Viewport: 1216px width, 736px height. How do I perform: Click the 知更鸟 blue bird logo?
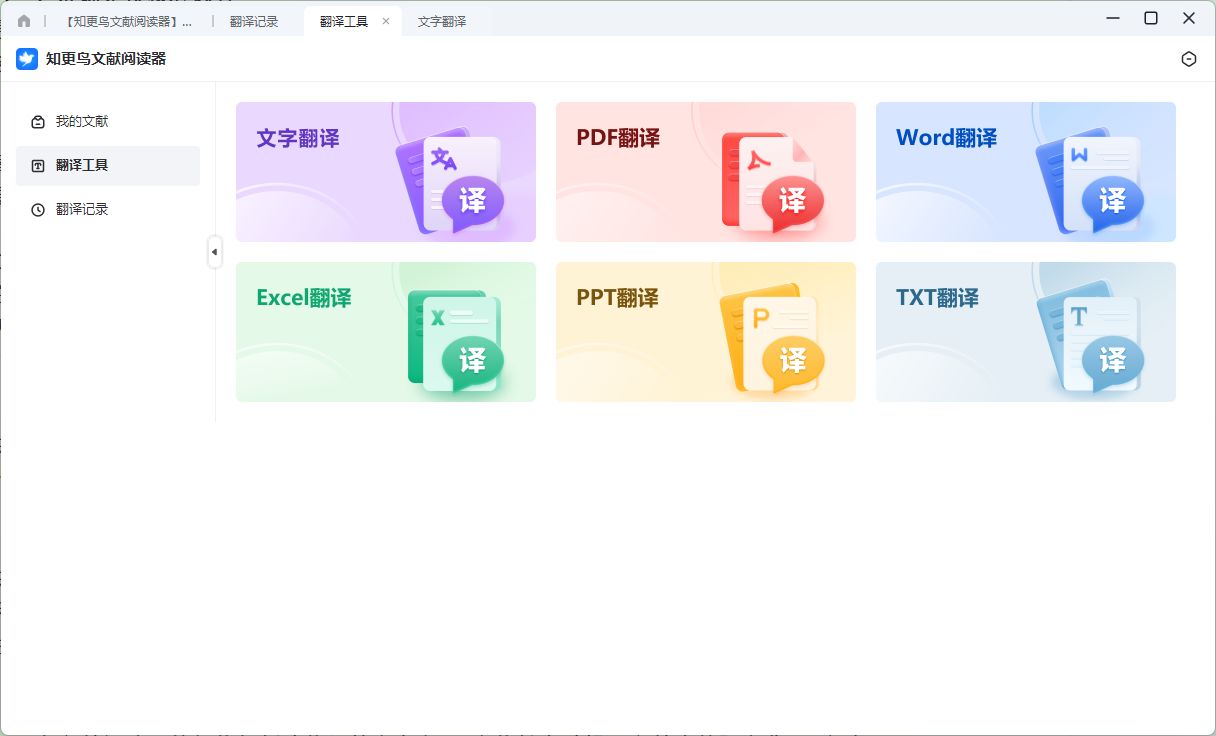(x=27, y=59)
